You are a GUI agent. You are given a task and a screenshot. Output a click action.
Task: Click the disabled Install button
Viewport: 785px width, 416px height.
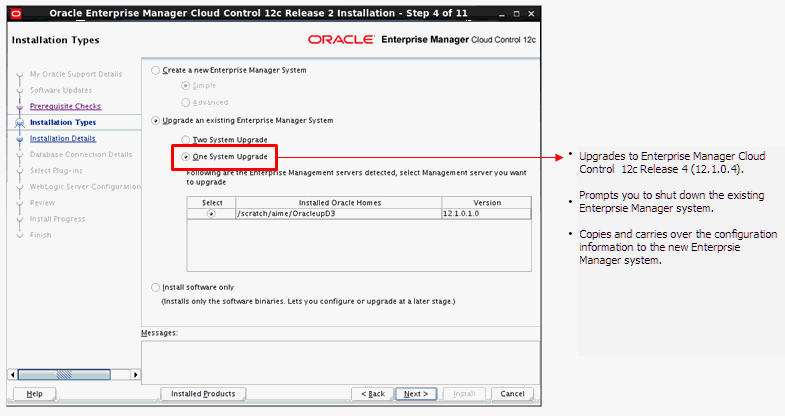click(x=464, y=394)
